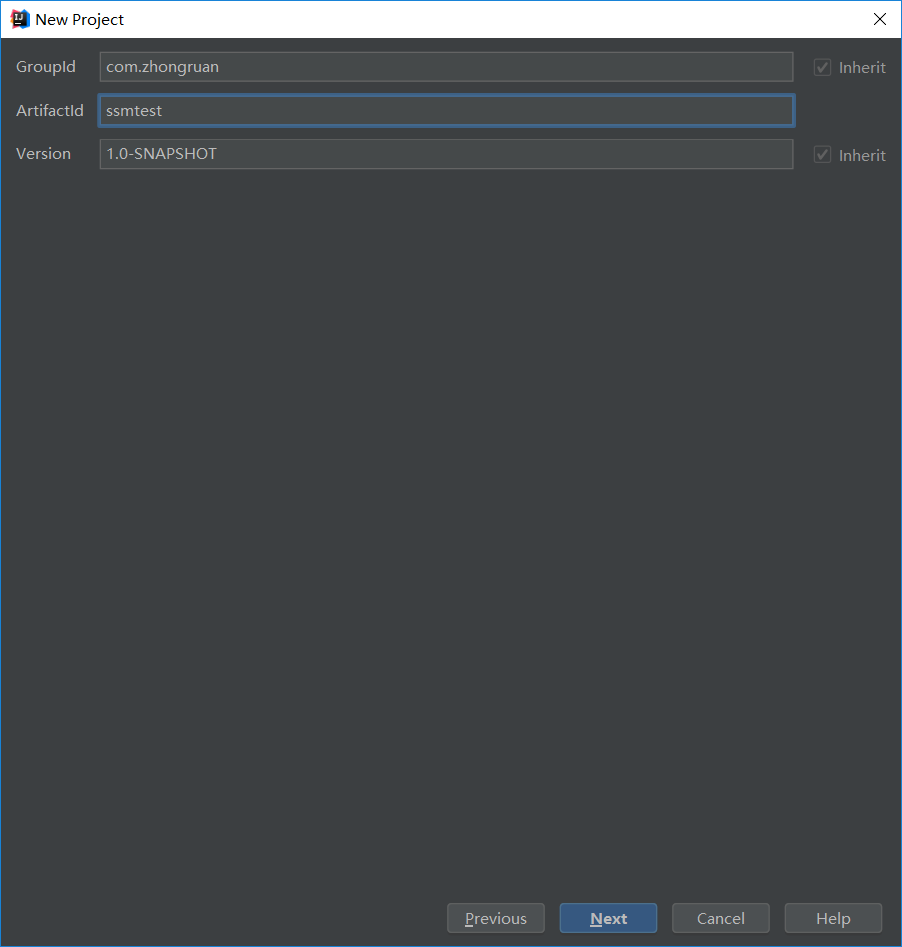This screenshot has height=947, width=902.
Task: Focus the ArtifactId field containing ssmtest
Action: click(446, 111)
